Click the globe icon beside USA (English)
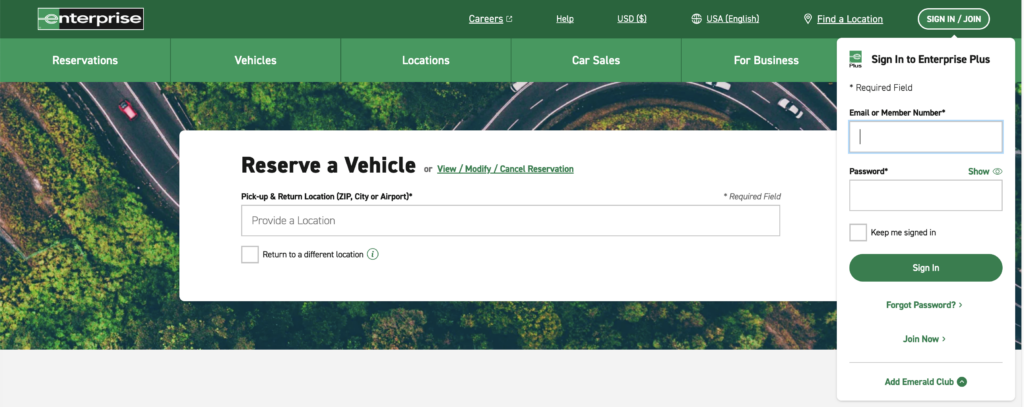Image resolution: width=1024 pixels, height=407 pixels. 696,19
